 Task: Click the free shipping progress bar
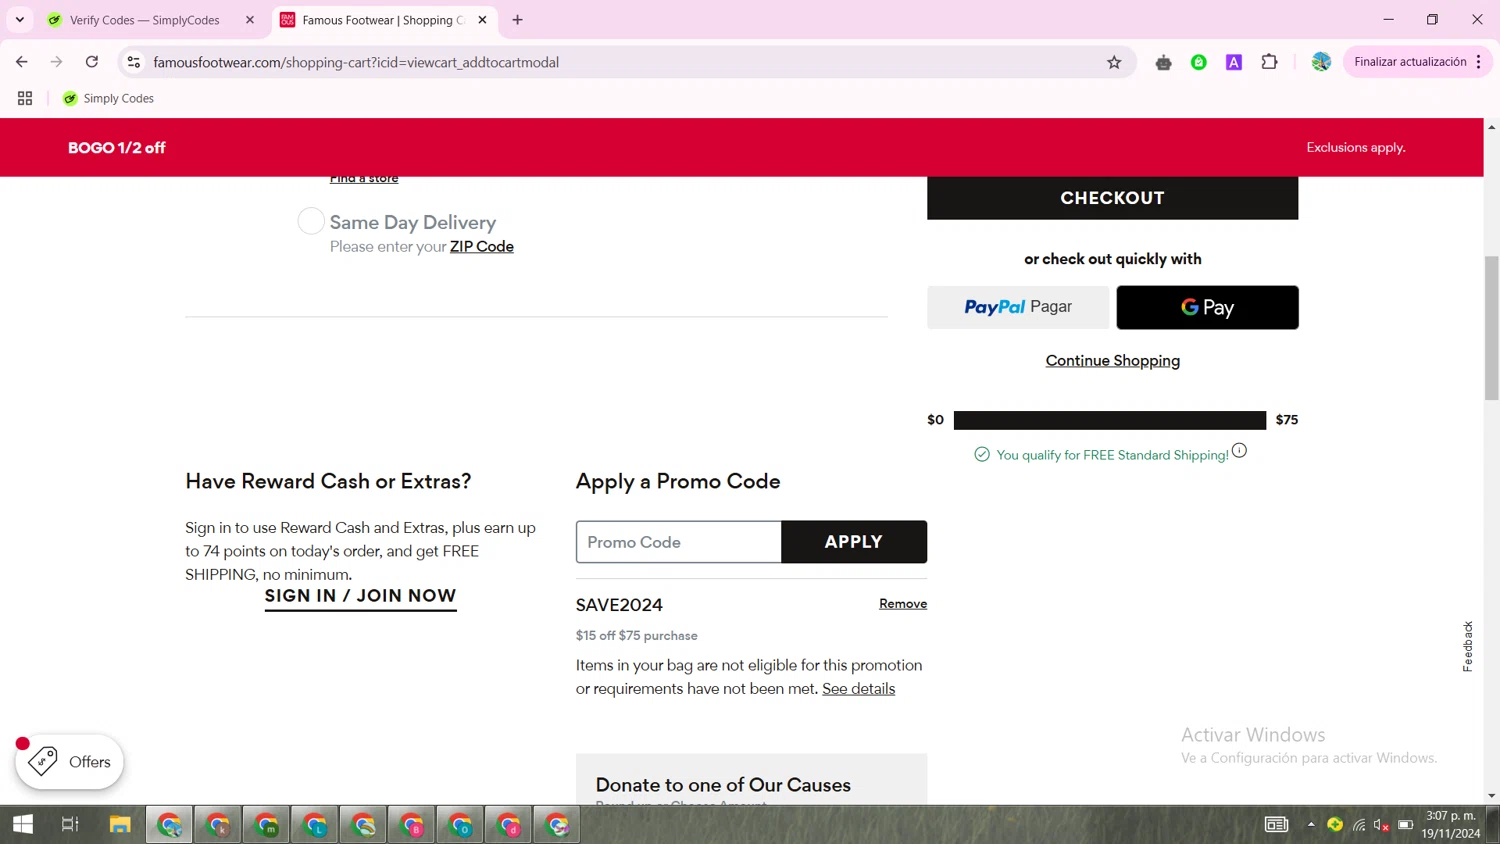click(x=1110, y=420)
